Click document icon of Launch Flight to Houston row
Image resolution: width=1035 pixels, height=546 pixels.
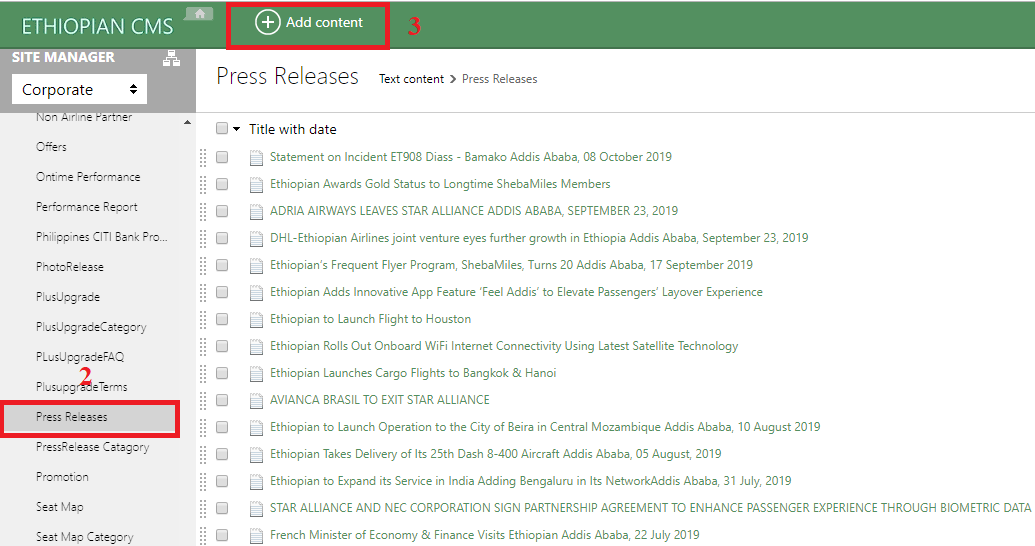256,320
